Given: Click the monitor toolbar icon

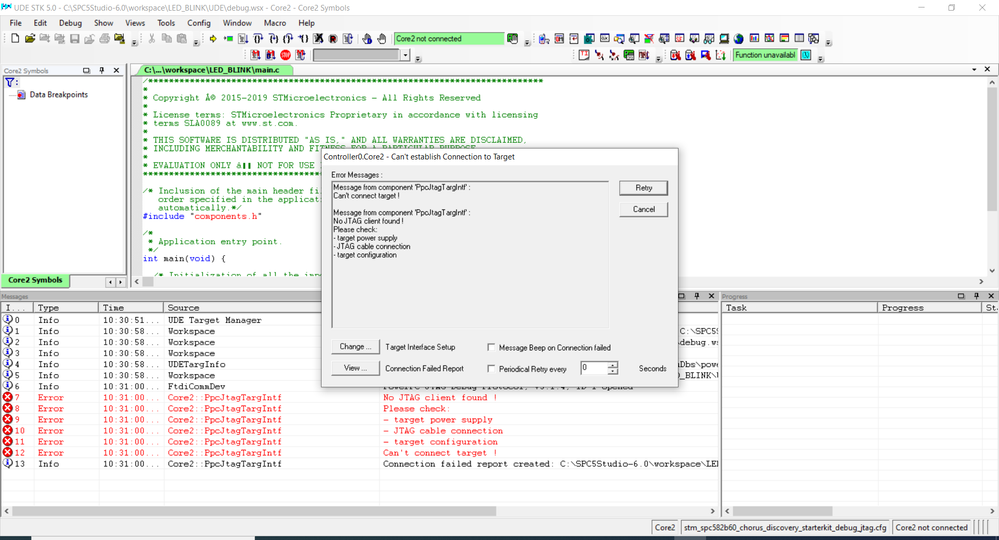Looking at the screenshot, I should [x=724, y=39].
